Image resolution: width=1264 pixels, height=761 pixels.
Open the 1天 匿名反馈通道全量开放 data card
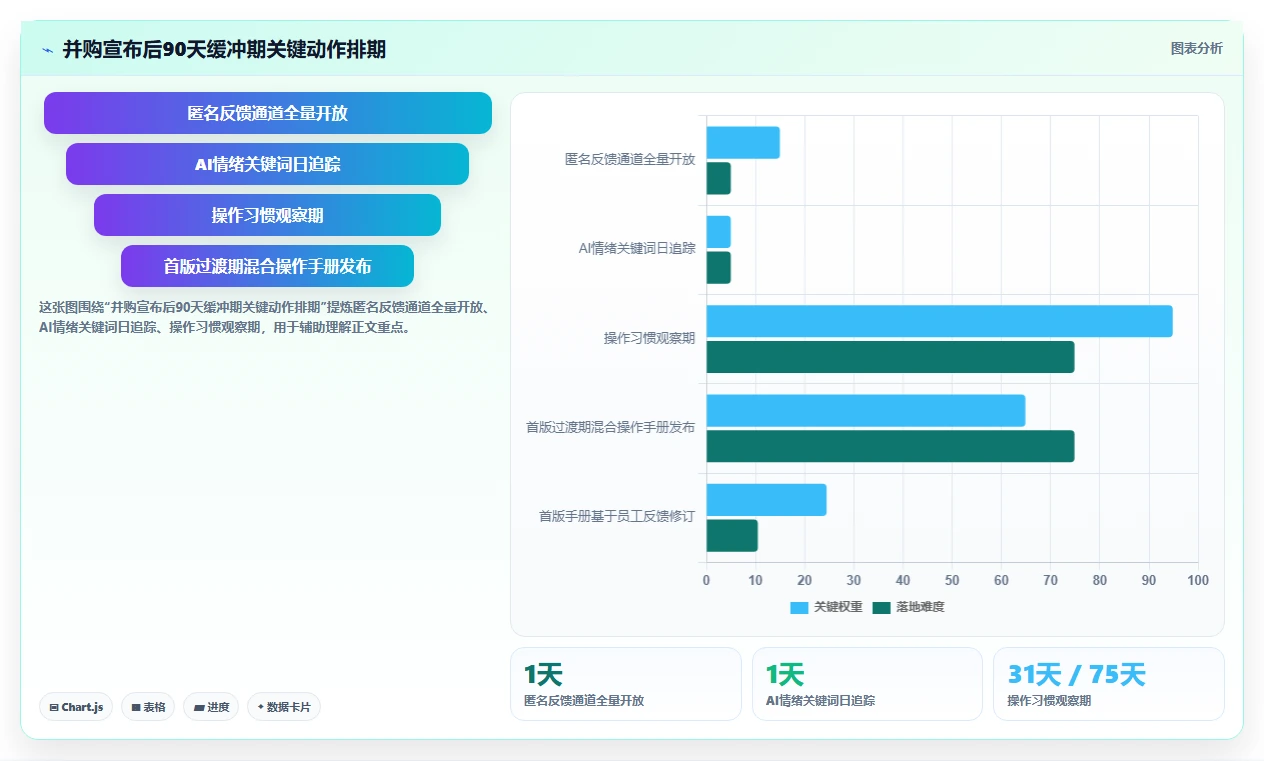point(626,684)
